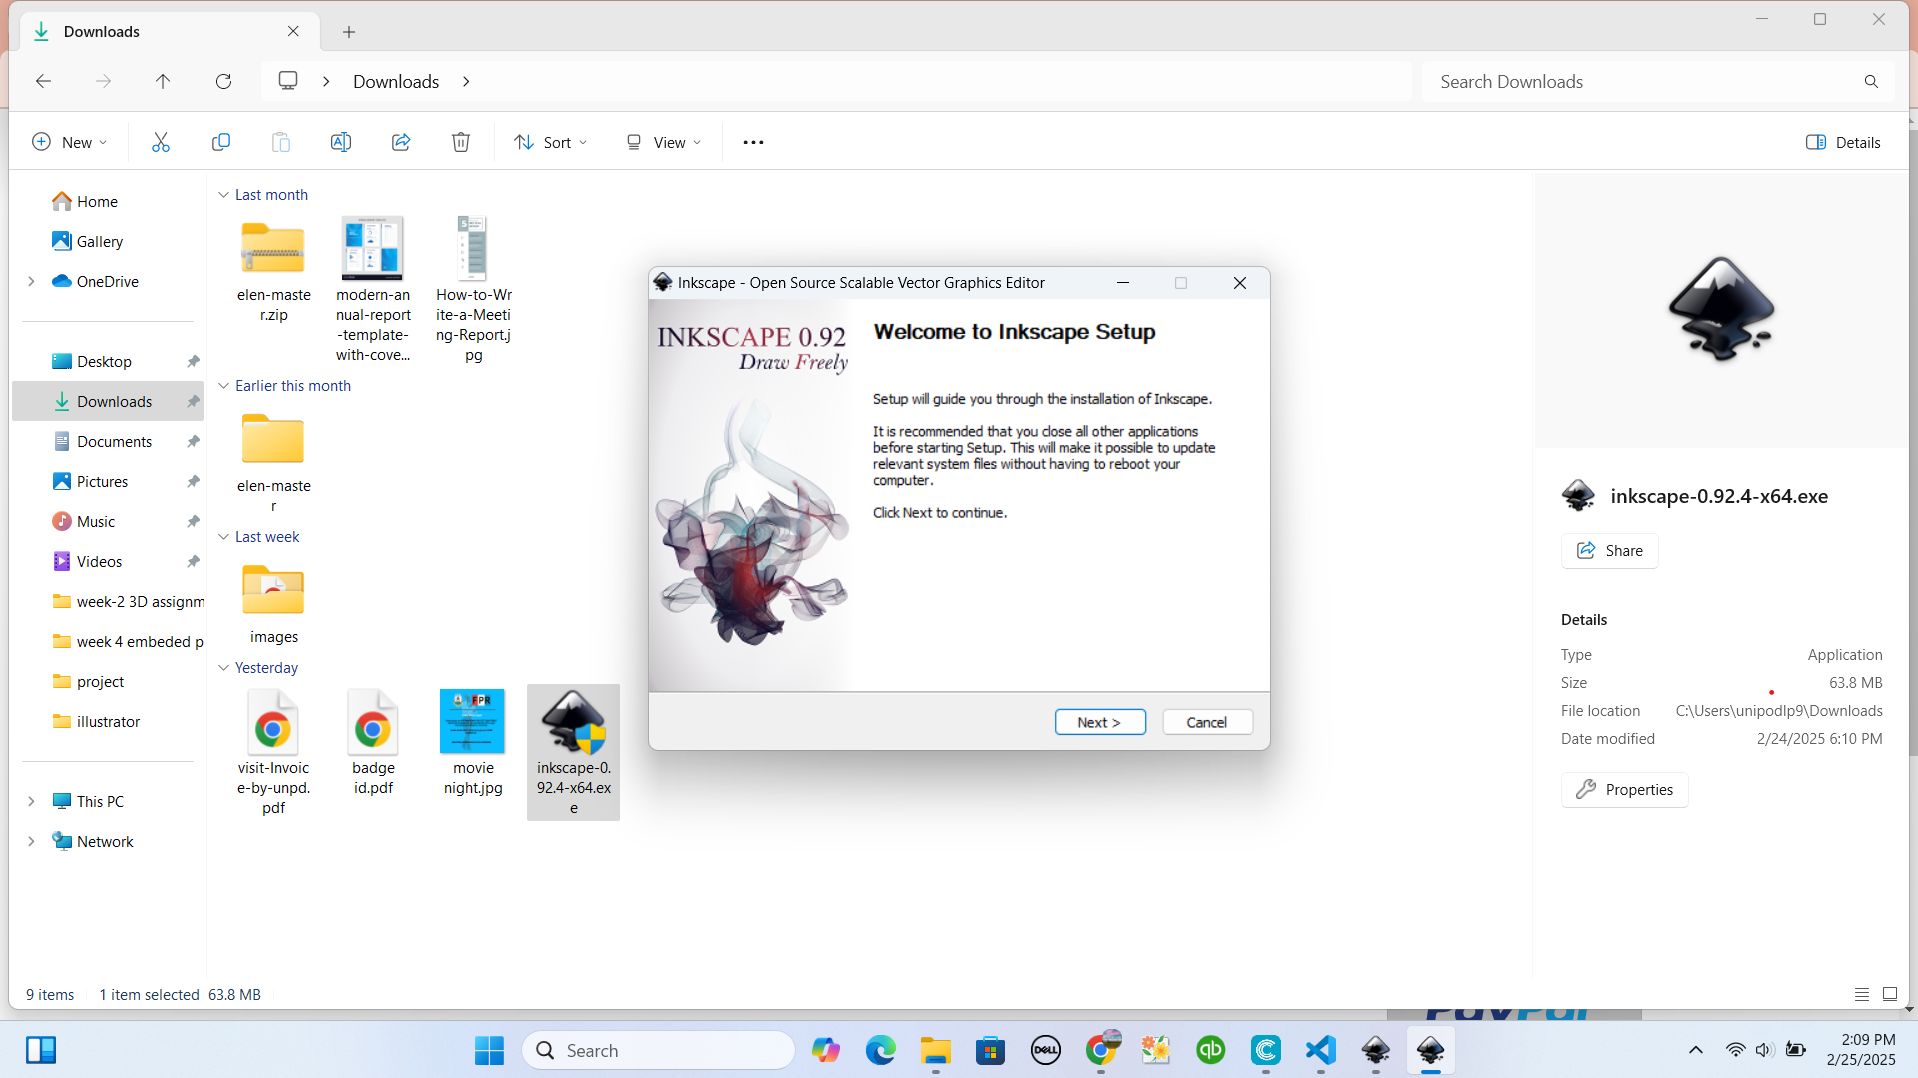This screenshot has height=1078, width=1918.
Task: Add a new File Explorer tab
Action: (349, 32)
